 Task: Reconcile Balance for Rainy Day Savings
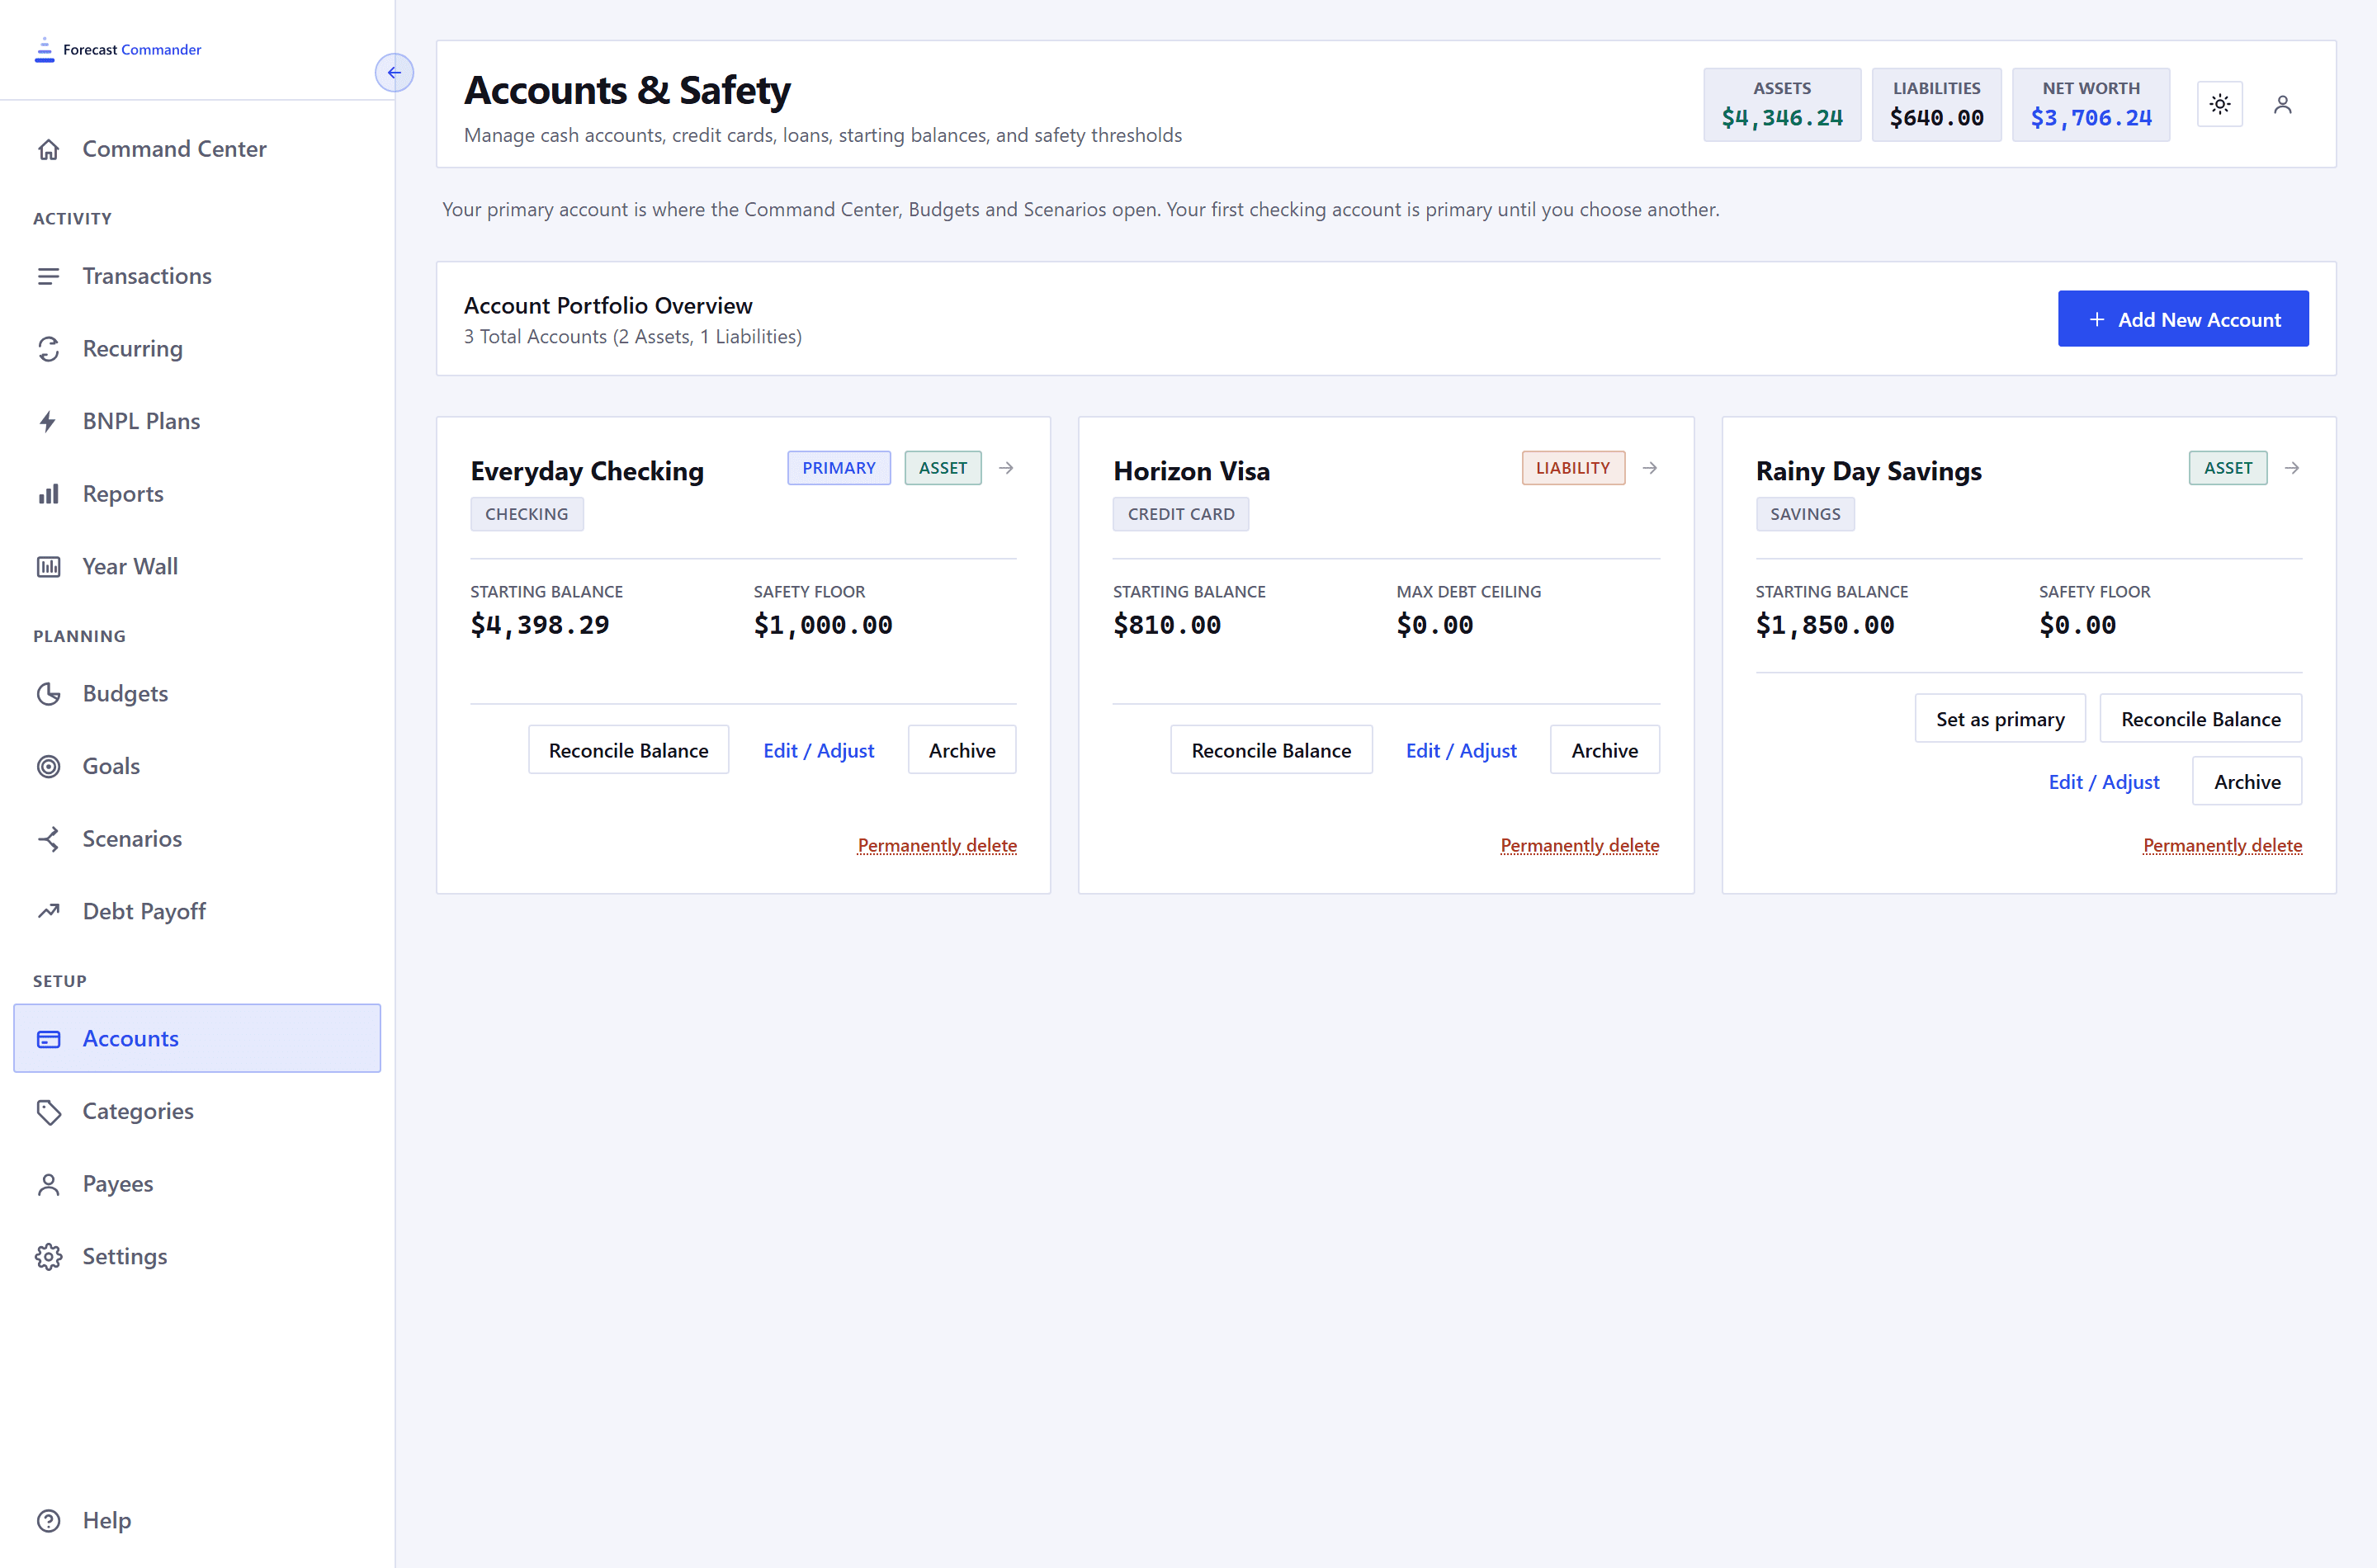tap(2201, 719)
